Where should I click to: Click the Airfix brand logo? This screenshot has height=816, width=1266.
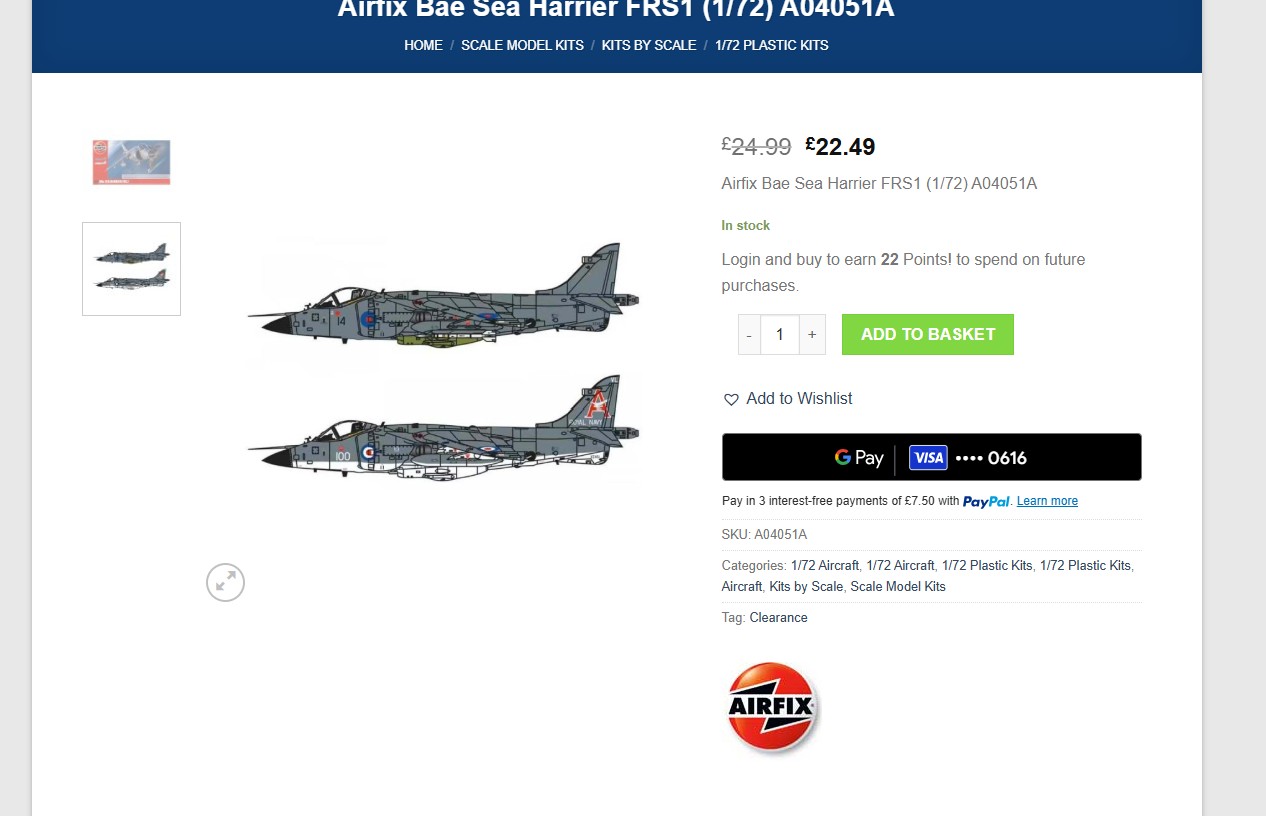pyautogui.click(x=772, y=706)
